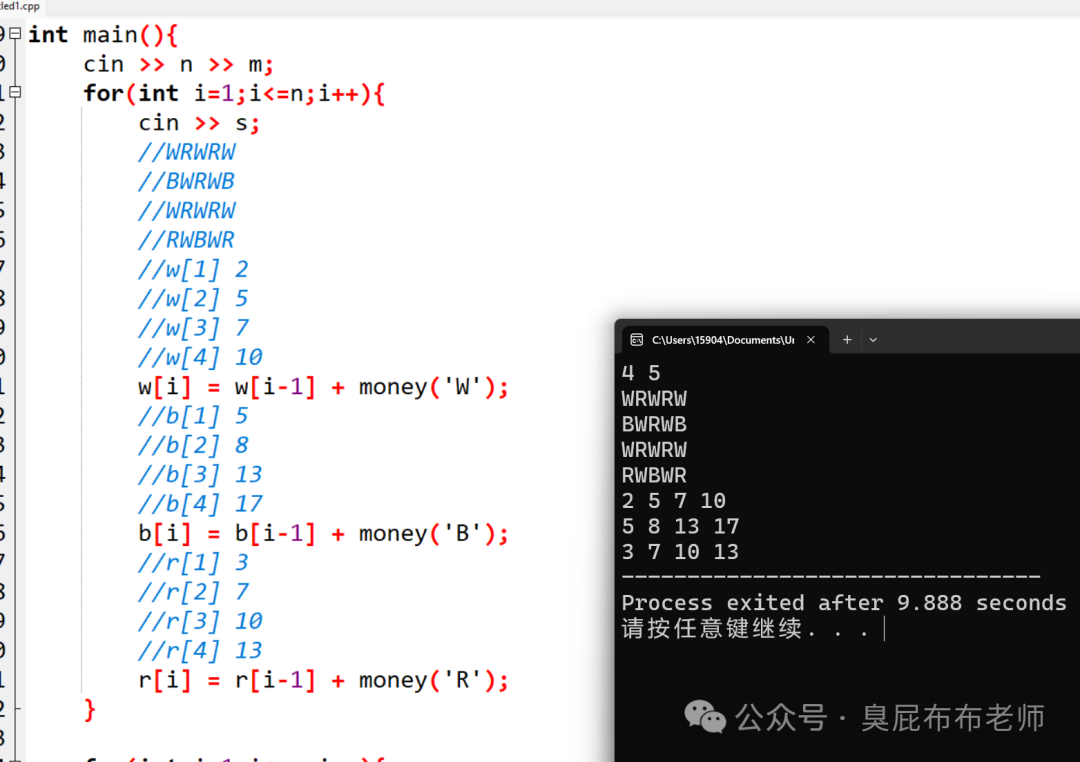The image size is (1080, 762).
Task: Click the comment '//BWRWB'
Action: [x=186, y=181]
